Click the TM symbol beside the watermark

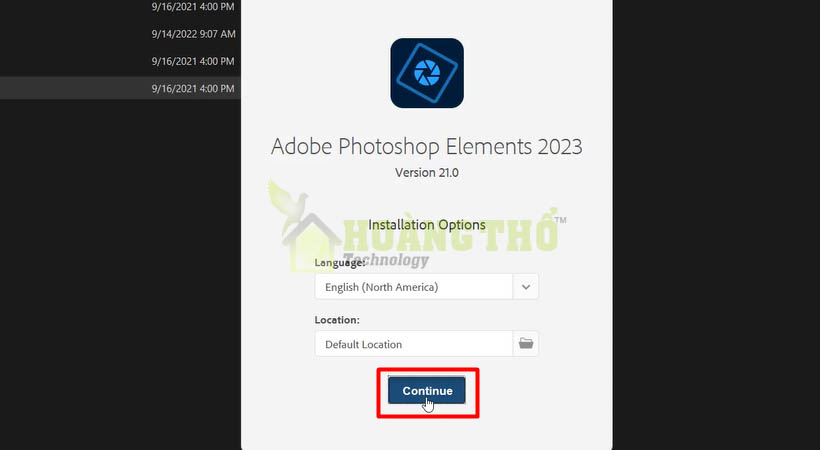560,220
